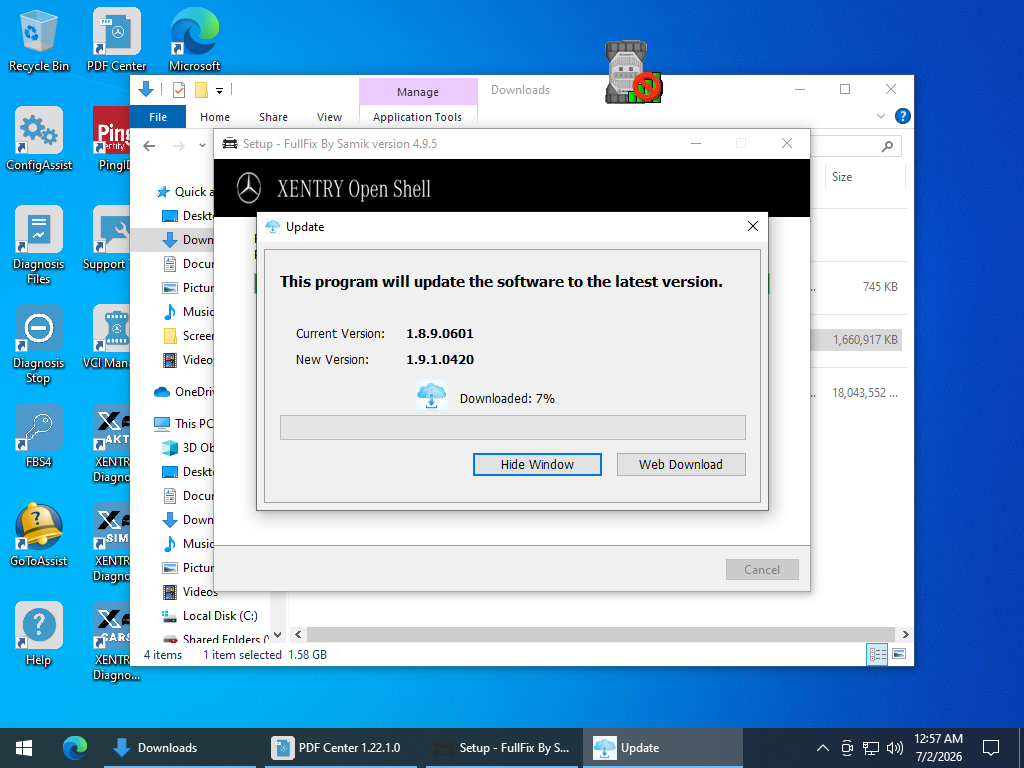Show hidden system tray icons
This screenshot has width=1024, height=768.
click(x=823, y=748)
